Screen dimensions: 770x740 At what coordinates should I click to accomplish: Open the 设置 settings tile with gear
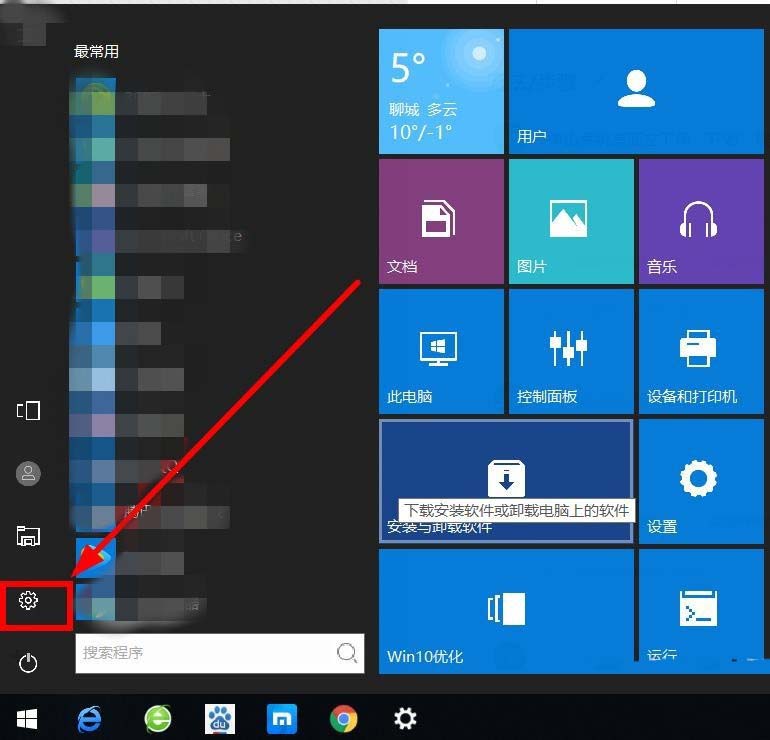[x=701, y=481]
